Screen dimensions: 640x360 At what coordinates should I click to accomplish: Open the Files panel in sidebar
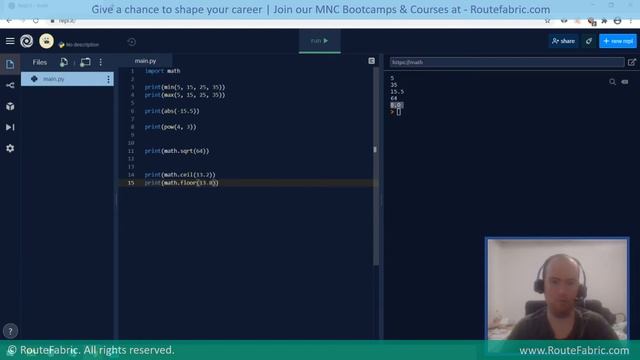click(x=10, y=64)
